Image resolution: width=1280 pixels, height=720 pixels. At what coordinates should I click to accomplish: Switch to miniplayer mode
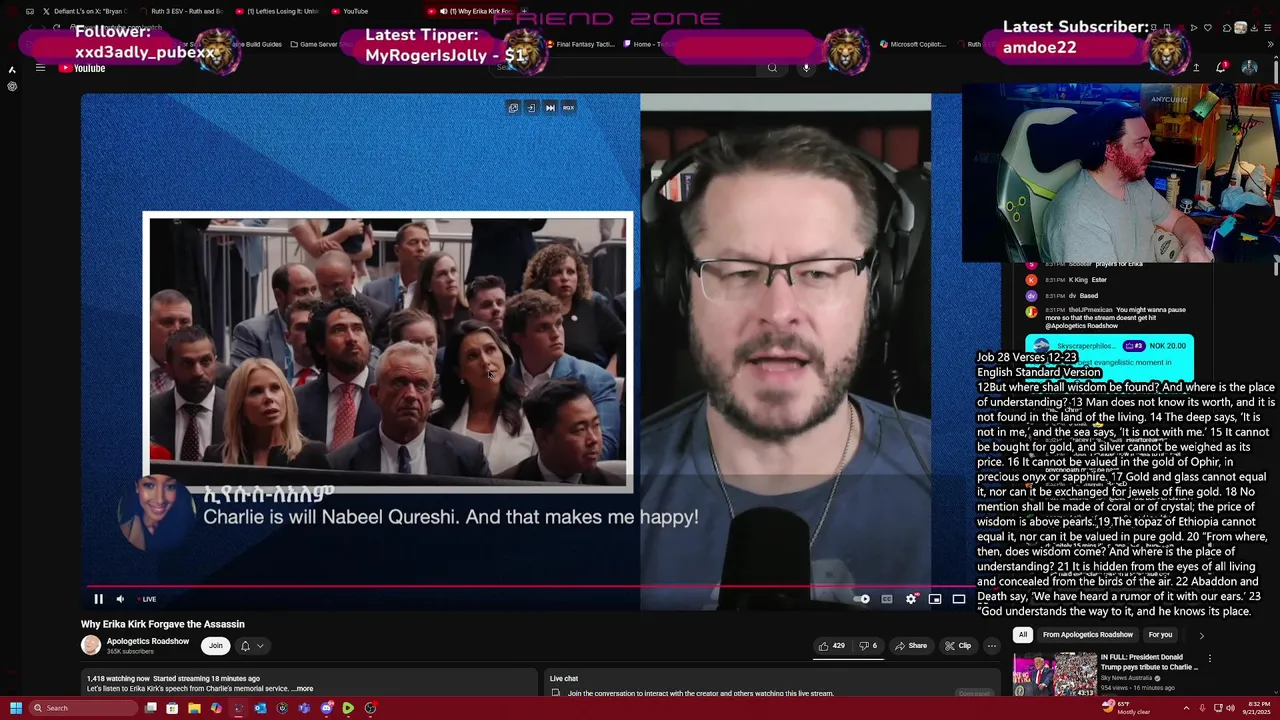(935, 599)
